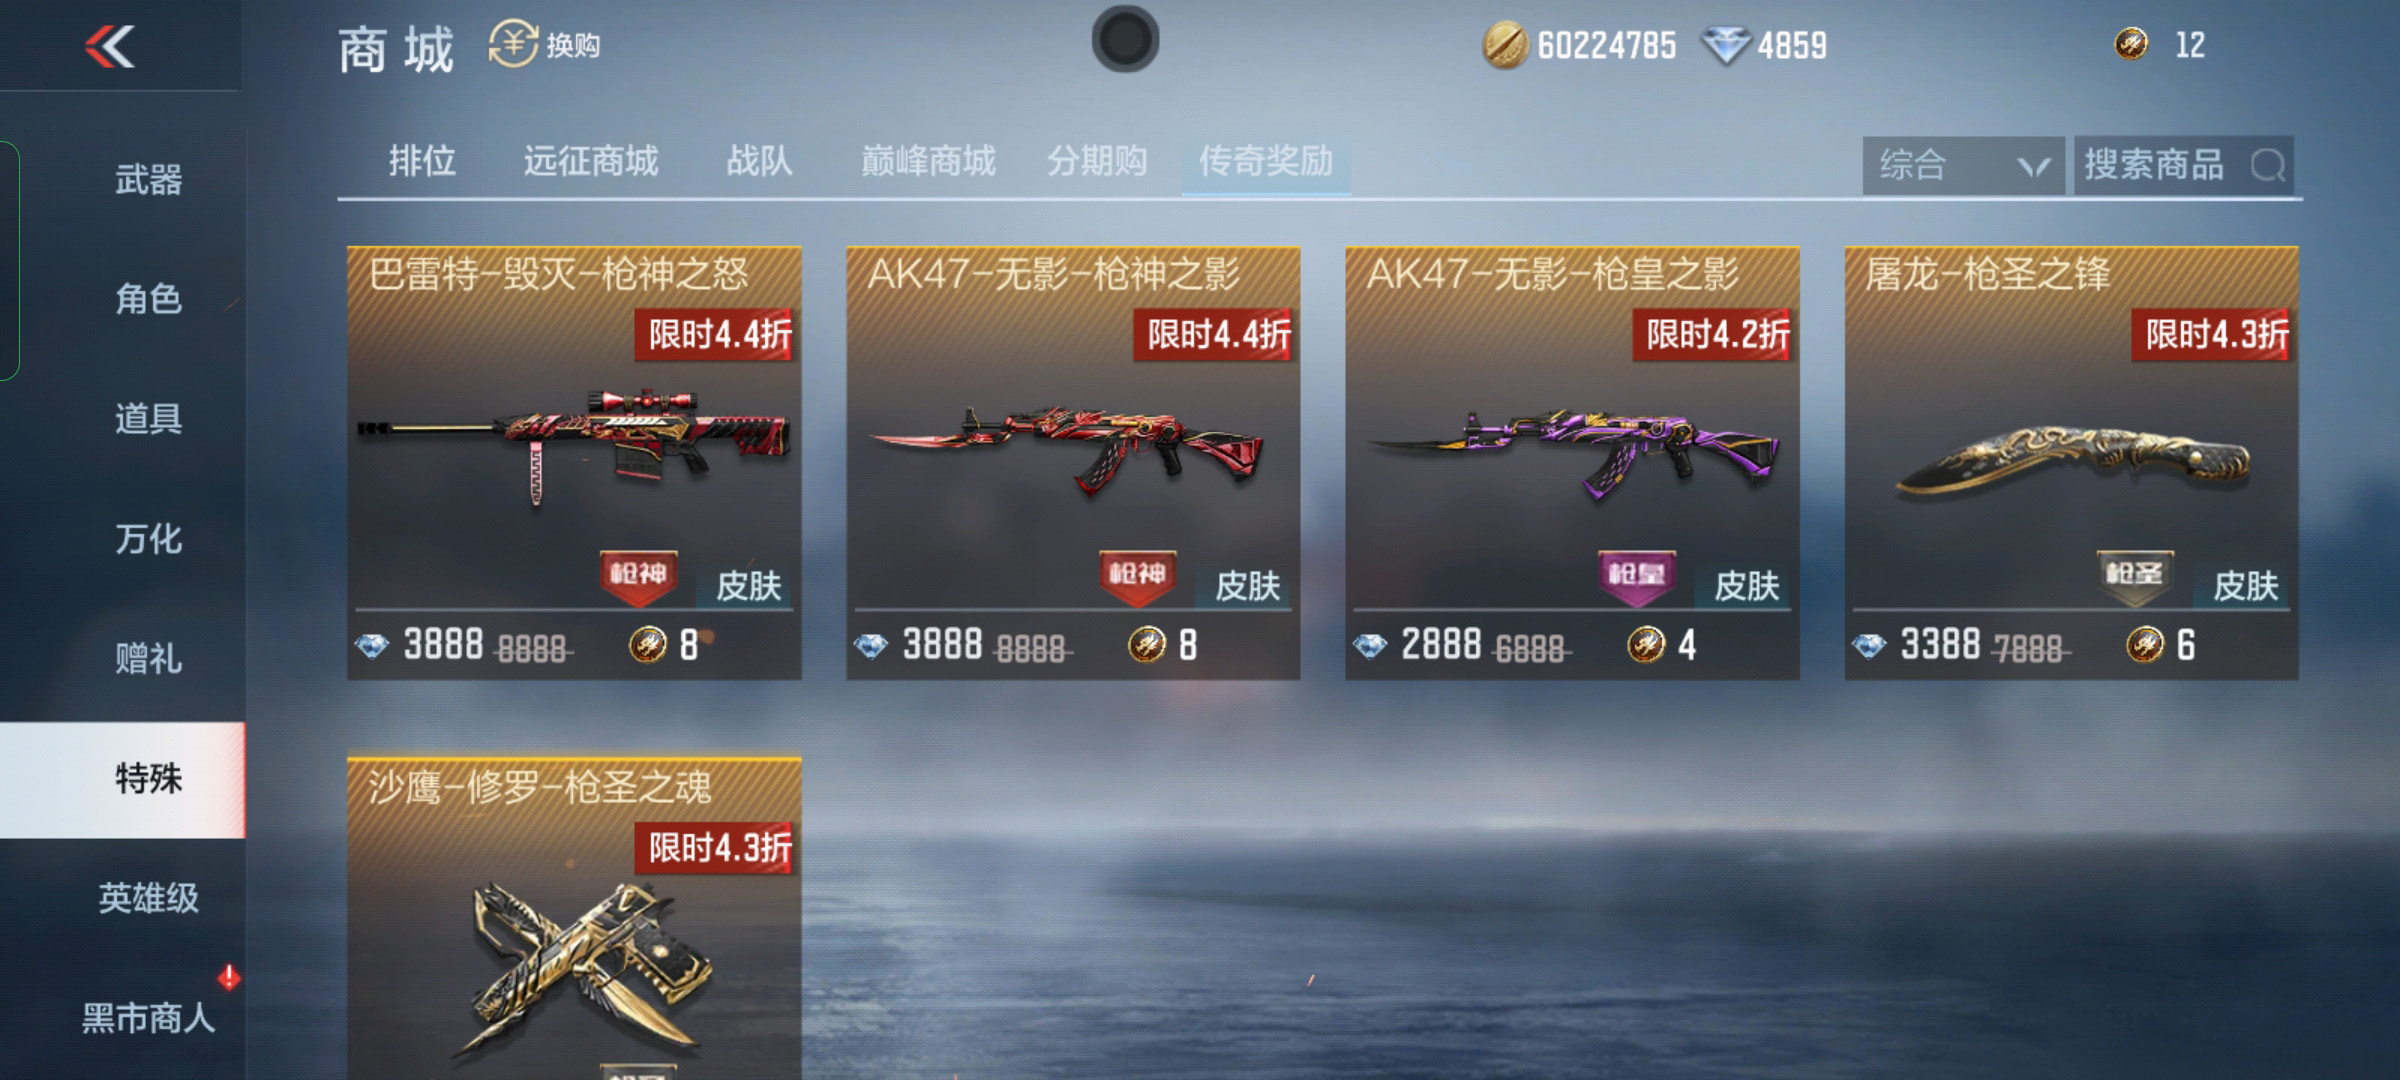Tap the legend token icon showing 12
Viewport: 2400px width, 1080px height.
point(2131,44)
